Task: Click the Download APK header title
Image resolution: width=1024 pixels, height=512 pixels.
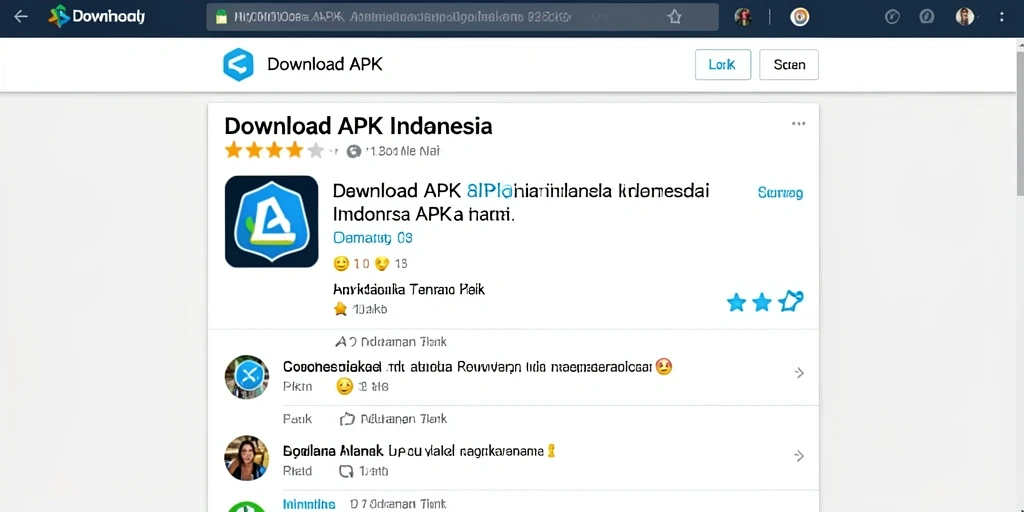Action: tap(325, 64)
